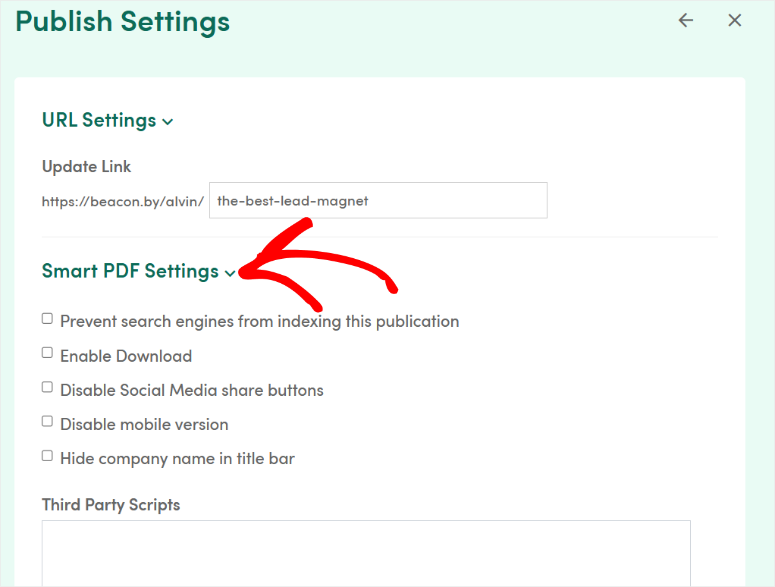Click the Update Link label
The width and height of the screenshot is (775, 587).
click(x=86, y=167)
